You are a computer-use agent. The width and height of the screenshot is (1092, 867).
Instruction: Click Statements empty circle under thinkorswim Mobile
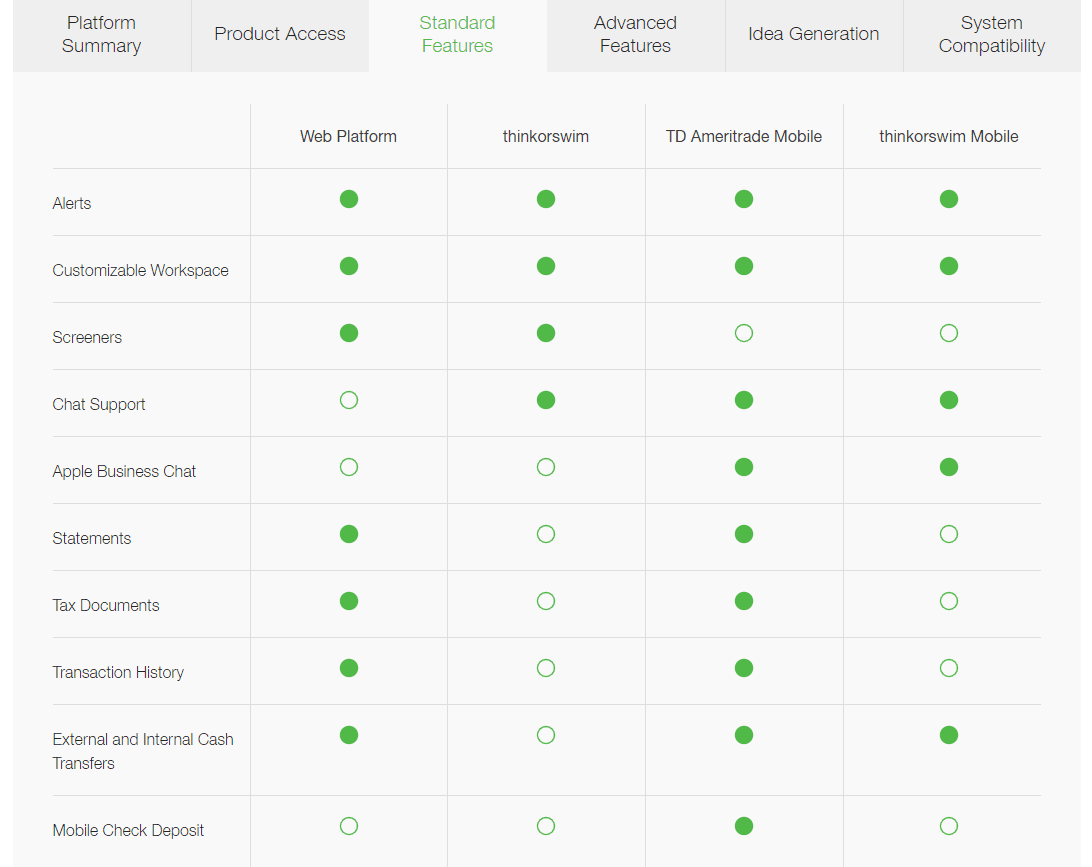[x=949, y=534]
